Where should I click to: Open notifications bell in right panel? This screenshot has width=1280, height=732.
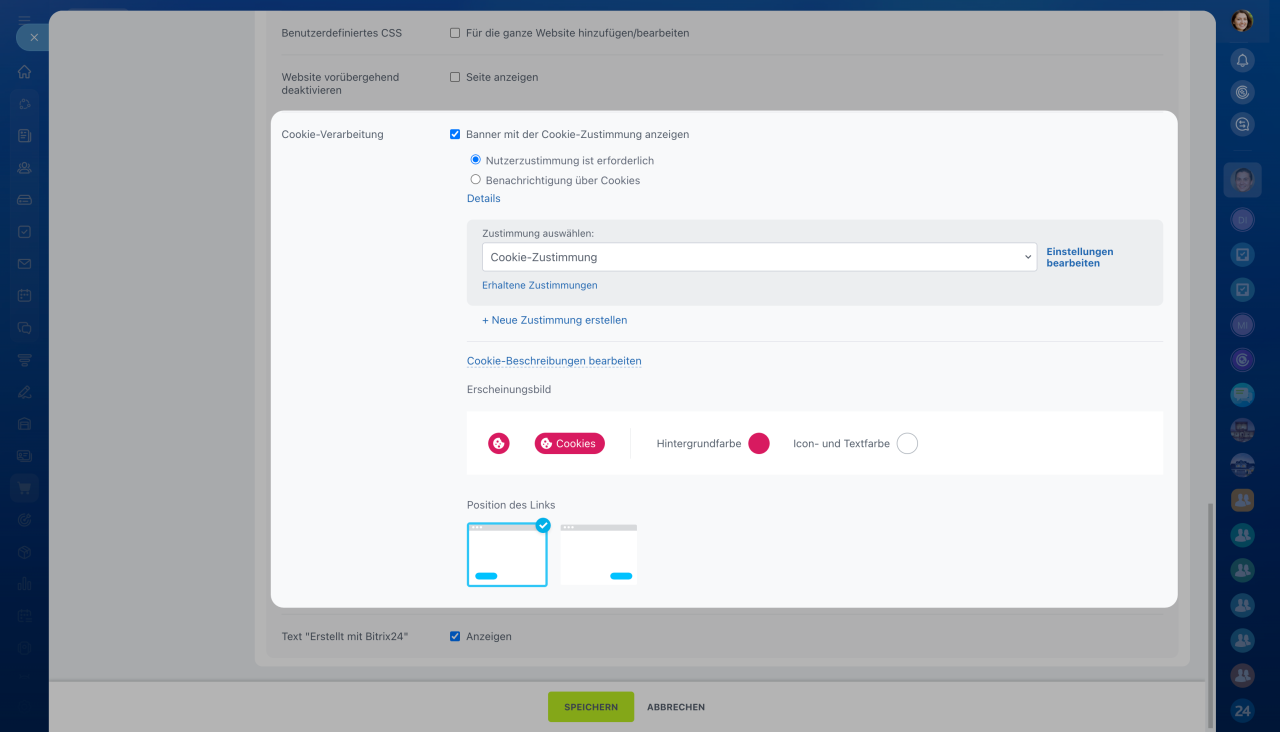(x=1242, y=61)
